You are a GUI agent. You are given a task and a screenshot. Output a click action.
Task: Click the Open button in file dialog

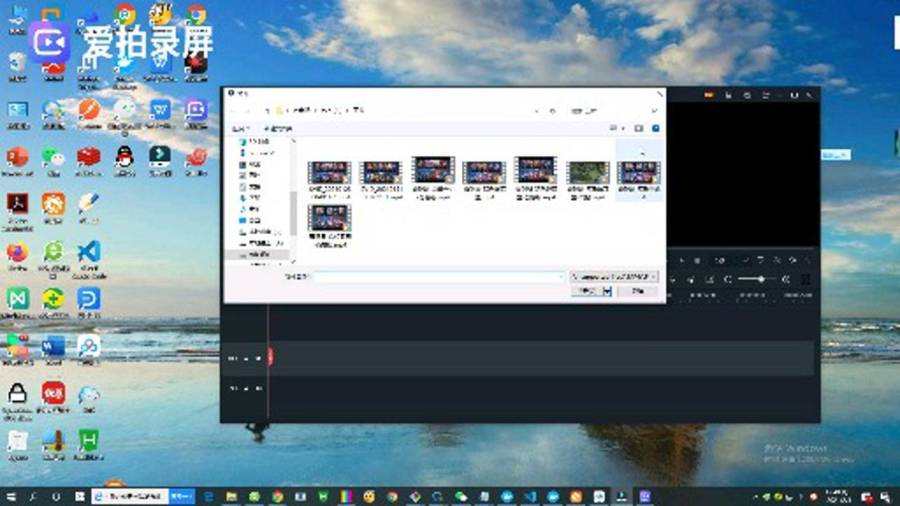tap(587, 291)
